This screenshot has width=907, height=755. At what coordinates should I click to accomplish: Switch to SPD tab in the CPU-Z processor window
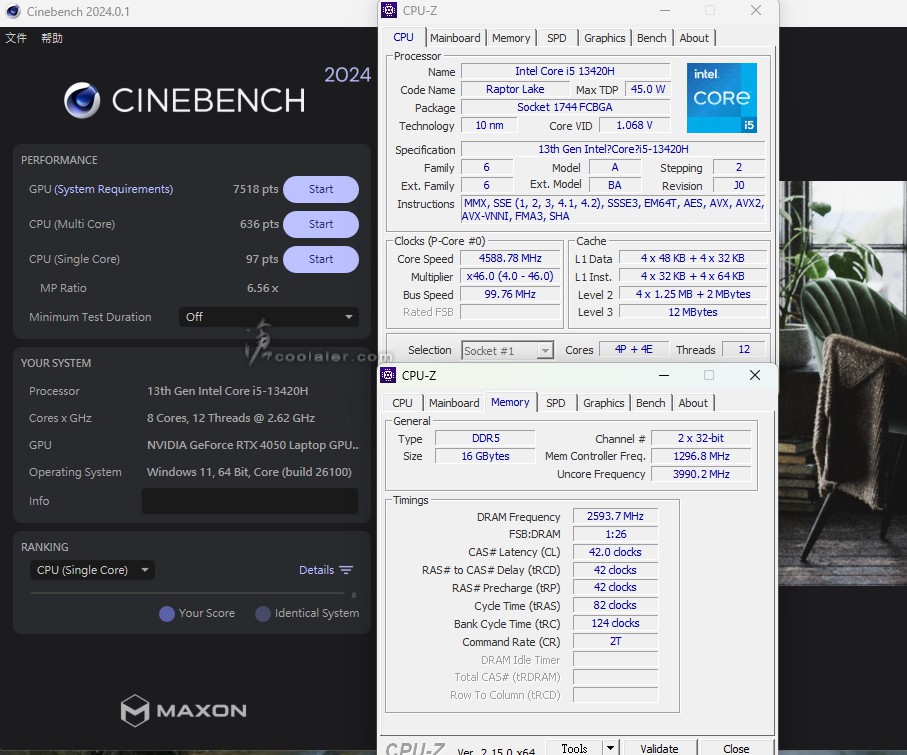pos(556,38)
